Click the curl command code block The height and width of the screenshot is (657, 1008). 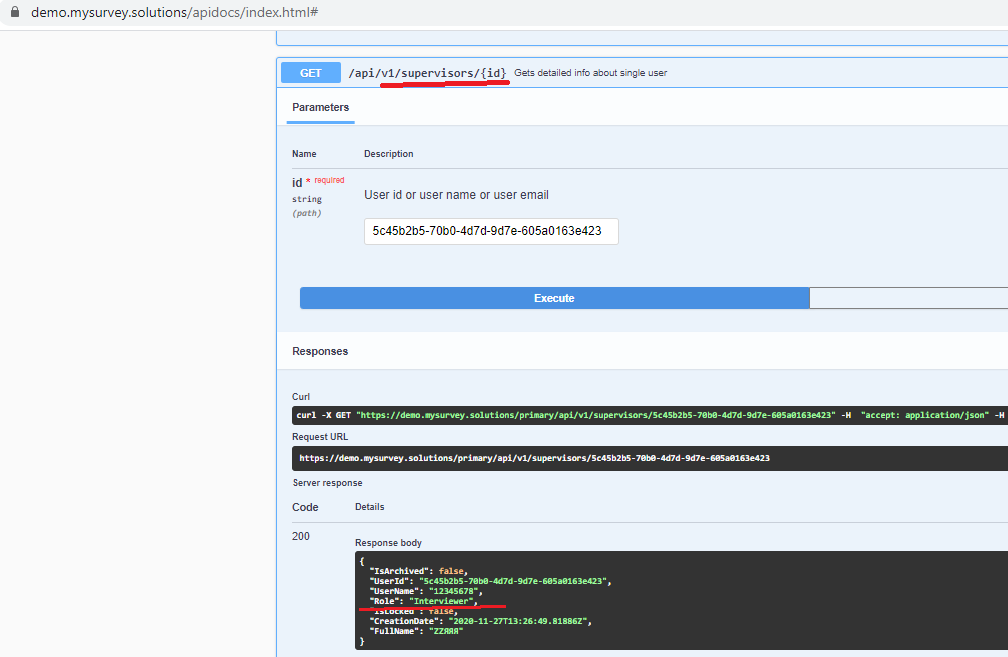[x=650, y=415]
